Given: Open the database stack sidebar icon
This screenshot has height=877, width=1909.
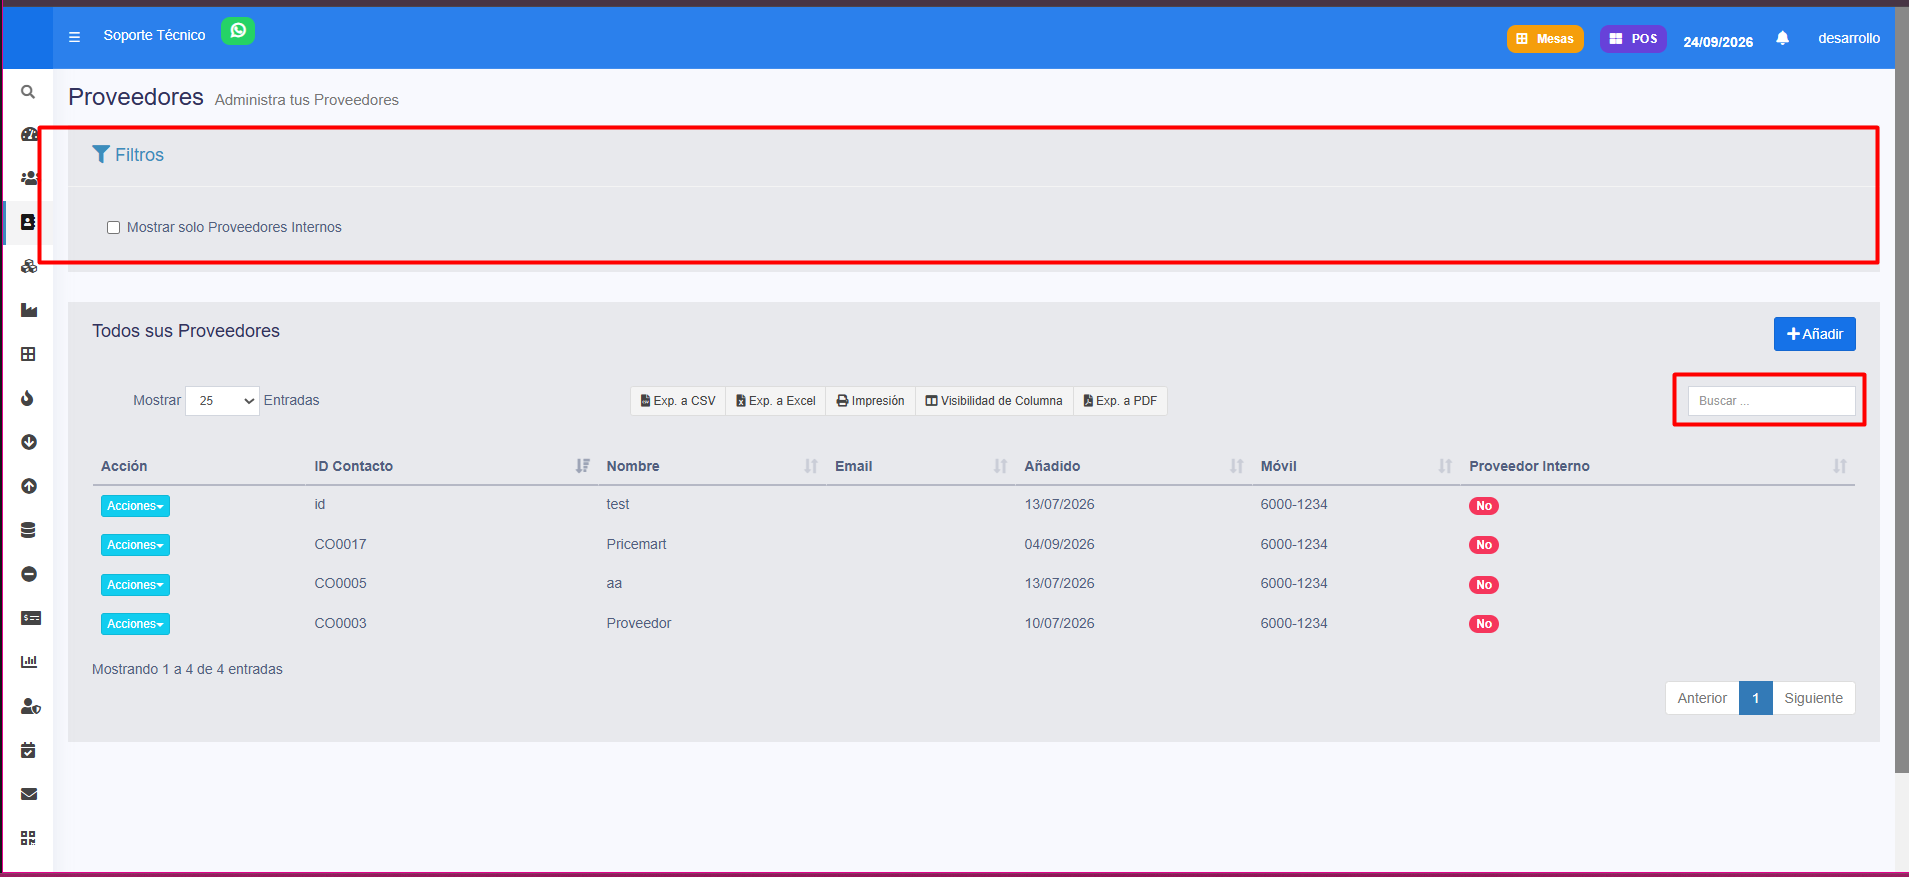Looking at the screenshot, I should [x=28, y=530].
